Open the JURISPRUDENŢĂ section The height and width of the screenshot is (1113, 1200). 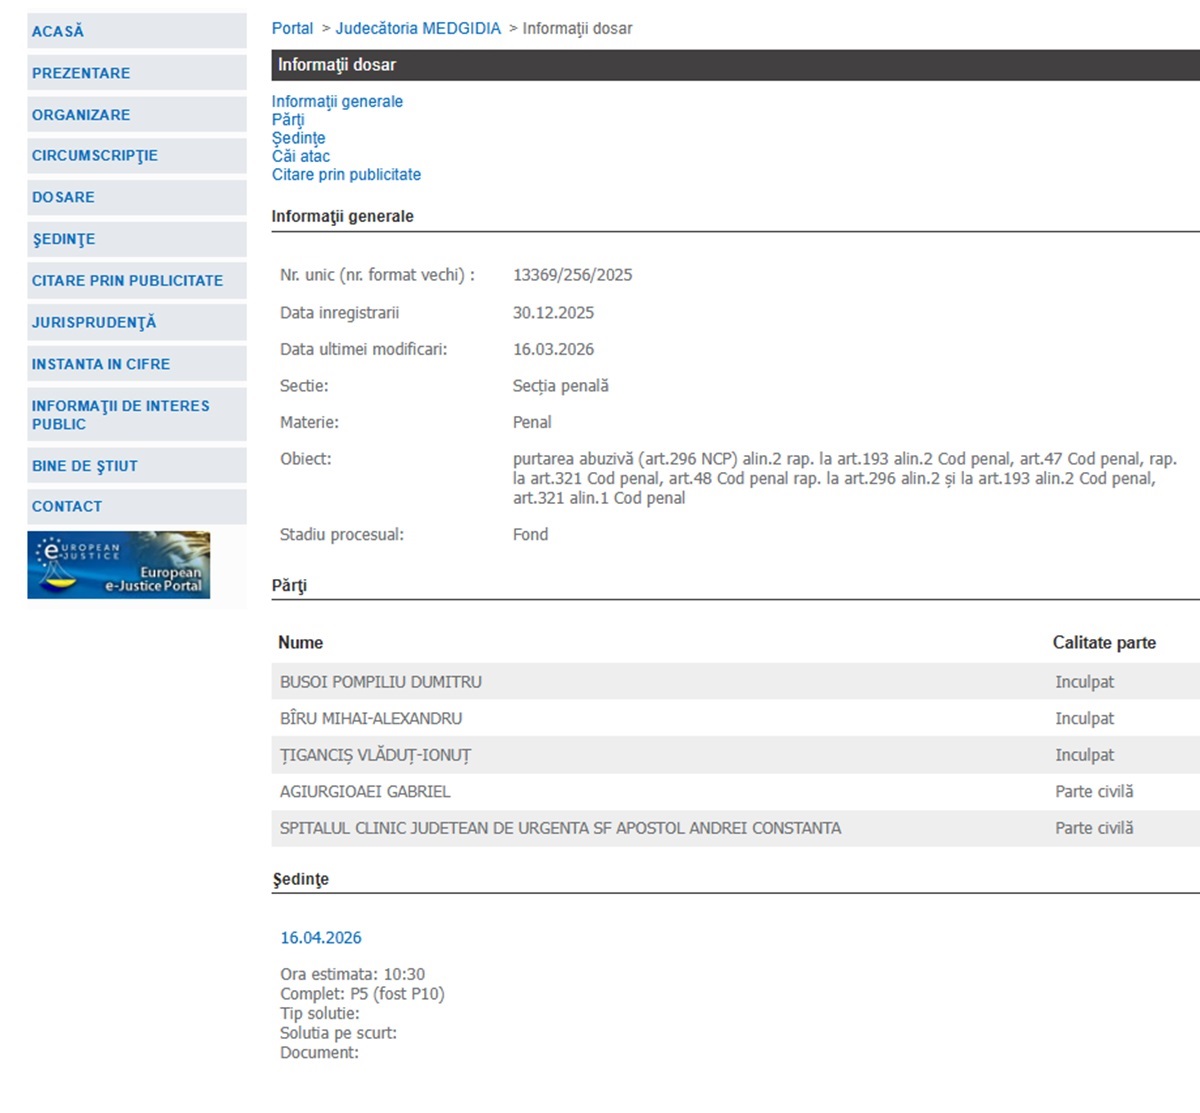94,323
